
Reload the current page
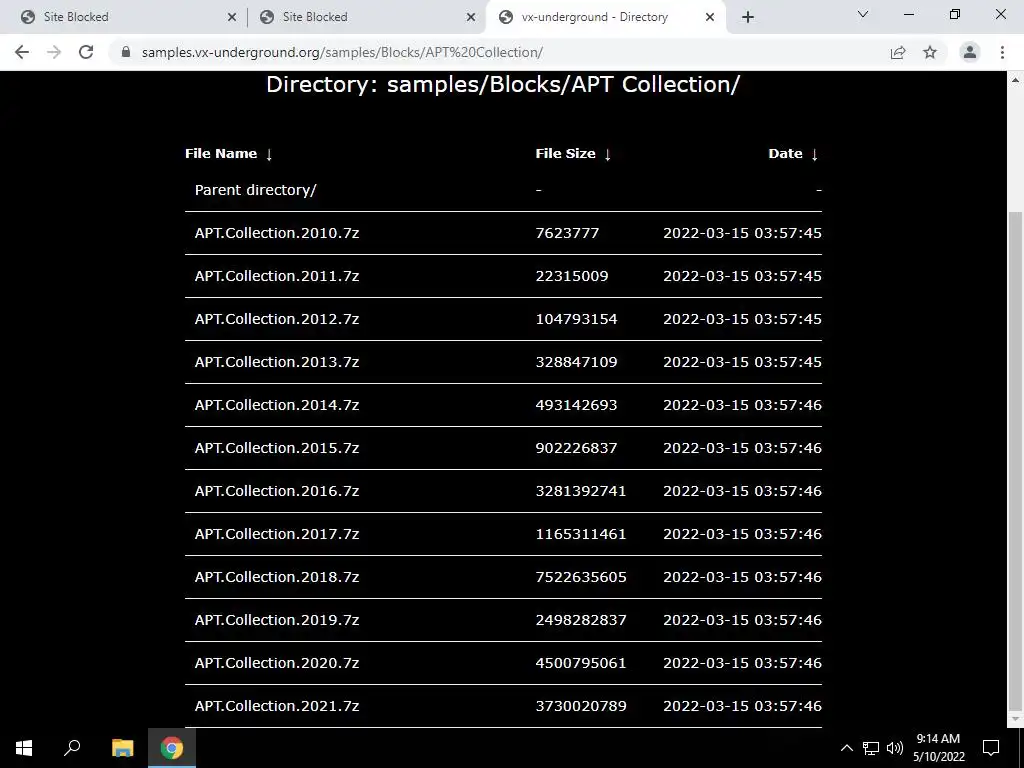[x=86, y=52]
